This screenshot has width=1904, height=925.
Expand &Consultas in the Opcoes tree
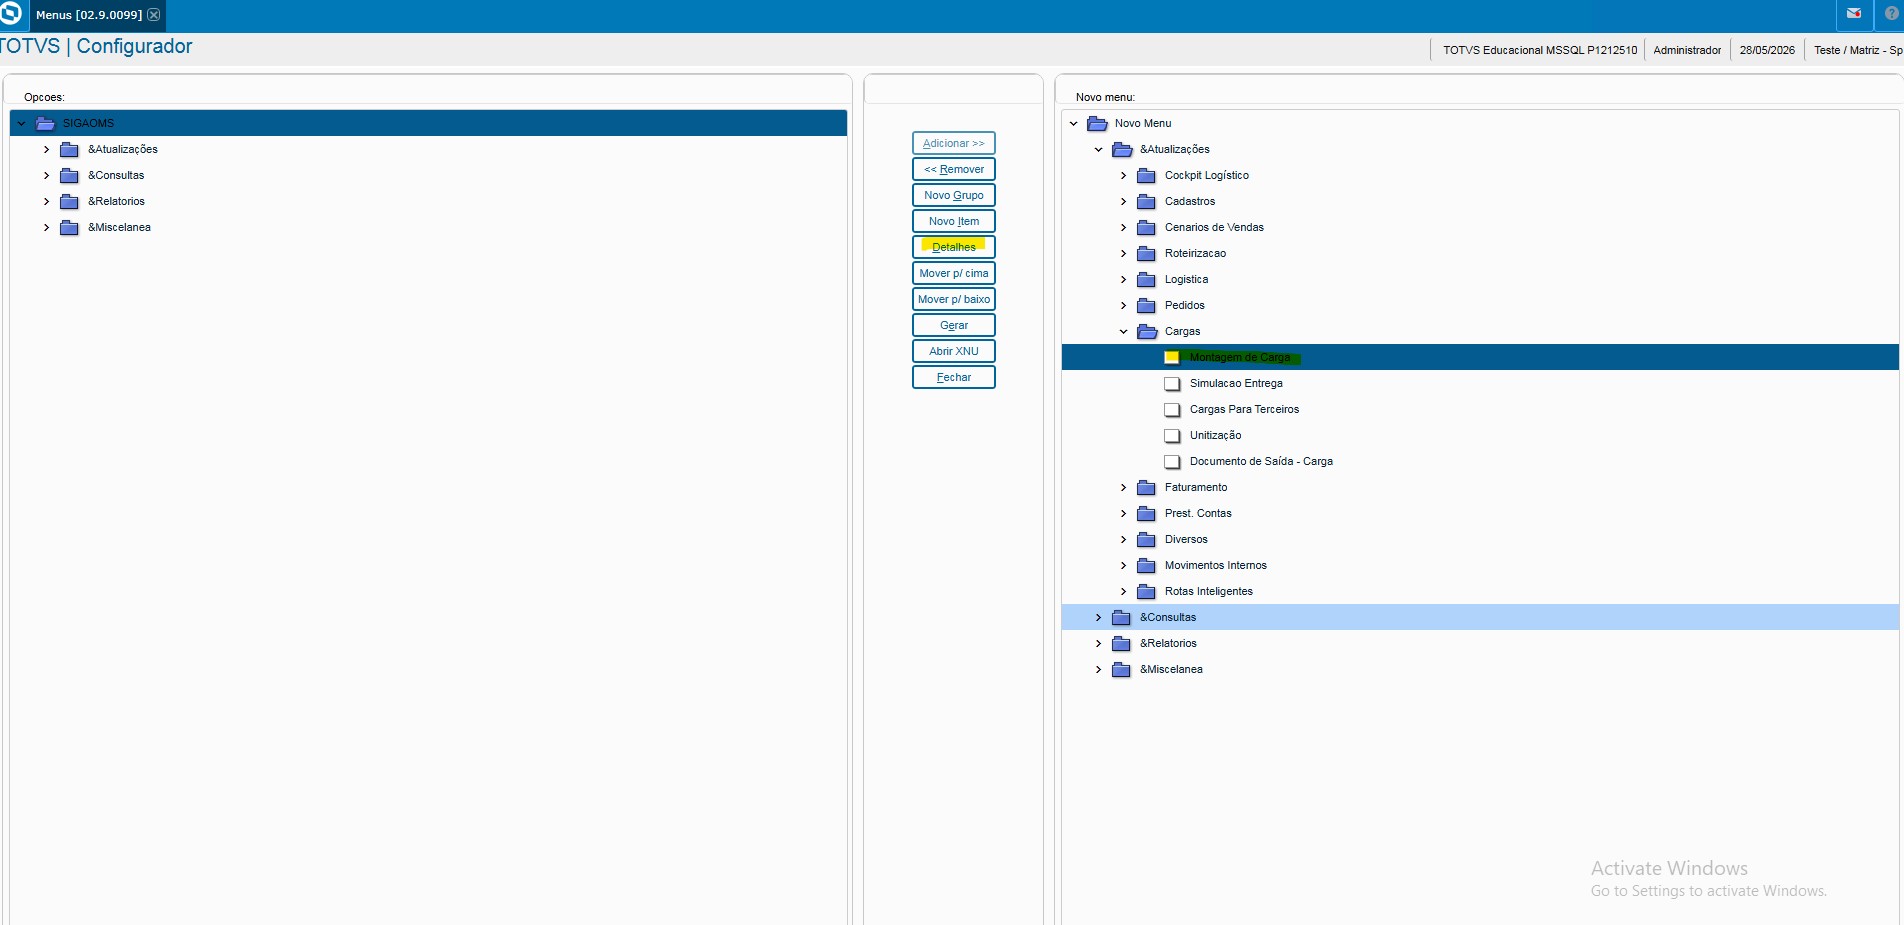click(x=46, y=175)
